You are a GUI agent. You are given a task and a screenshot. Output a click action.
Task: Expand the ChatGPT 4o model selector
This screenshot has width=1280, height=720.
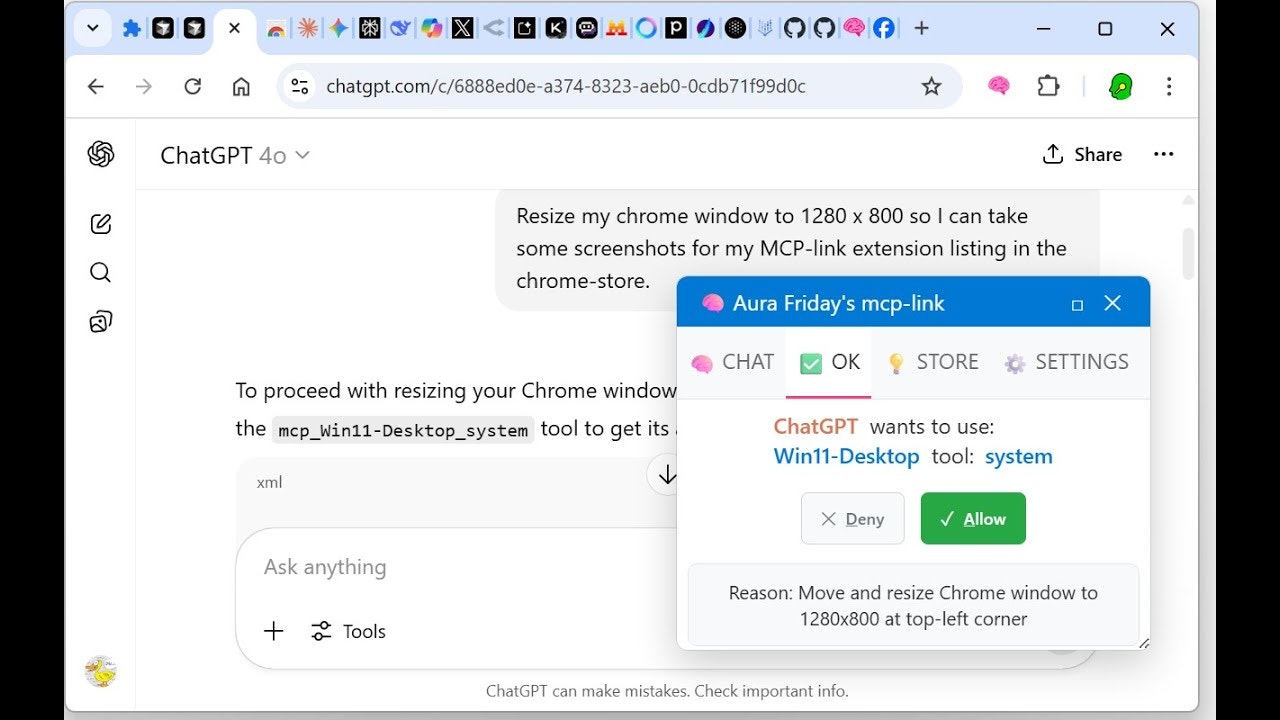(235, 155)
